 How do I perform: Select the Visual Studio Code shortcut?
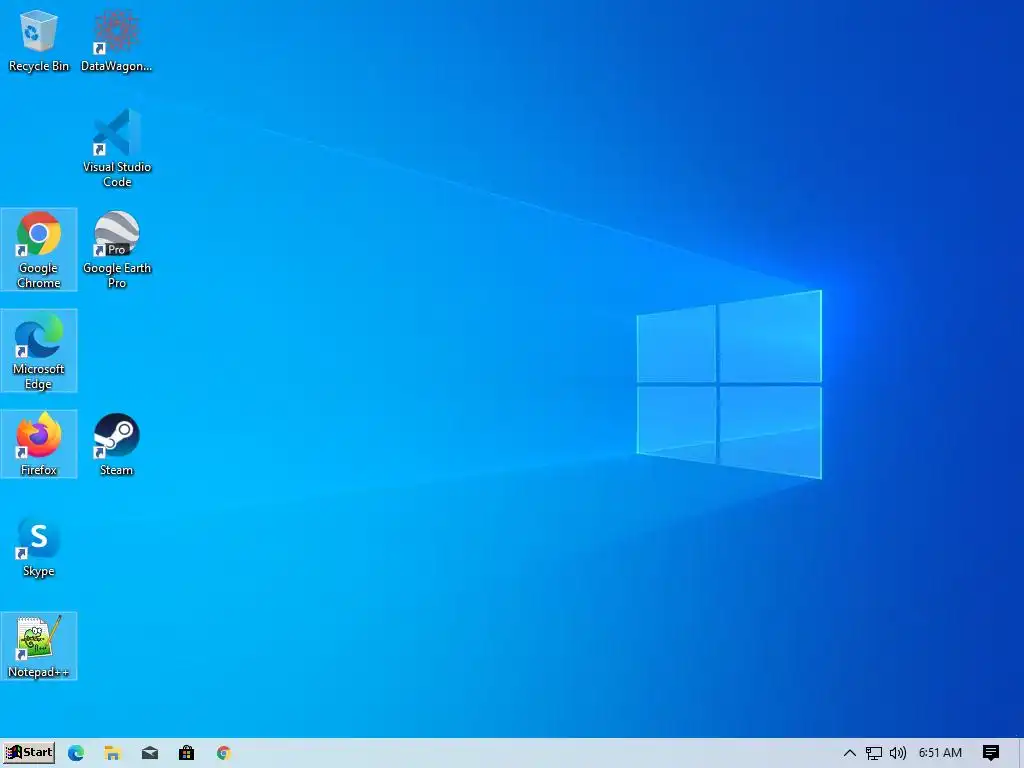pos(117,149)
